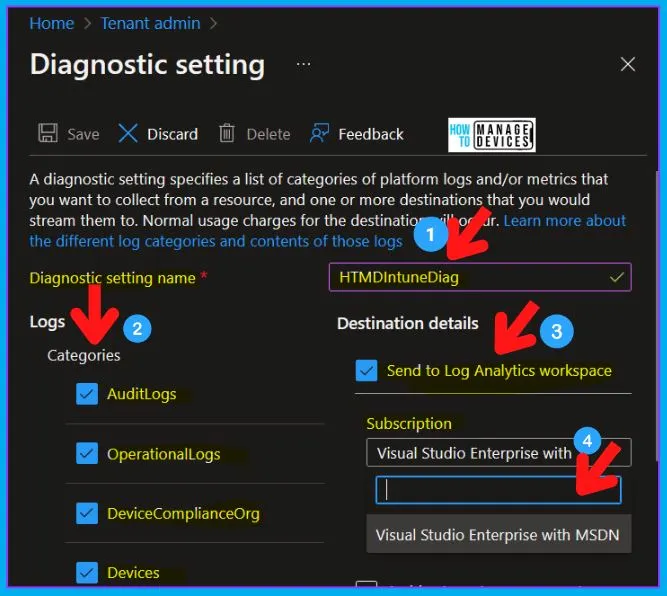Uncheck the Devices checkbox
This screenshot has height=596, width=667.
(87, 573)
